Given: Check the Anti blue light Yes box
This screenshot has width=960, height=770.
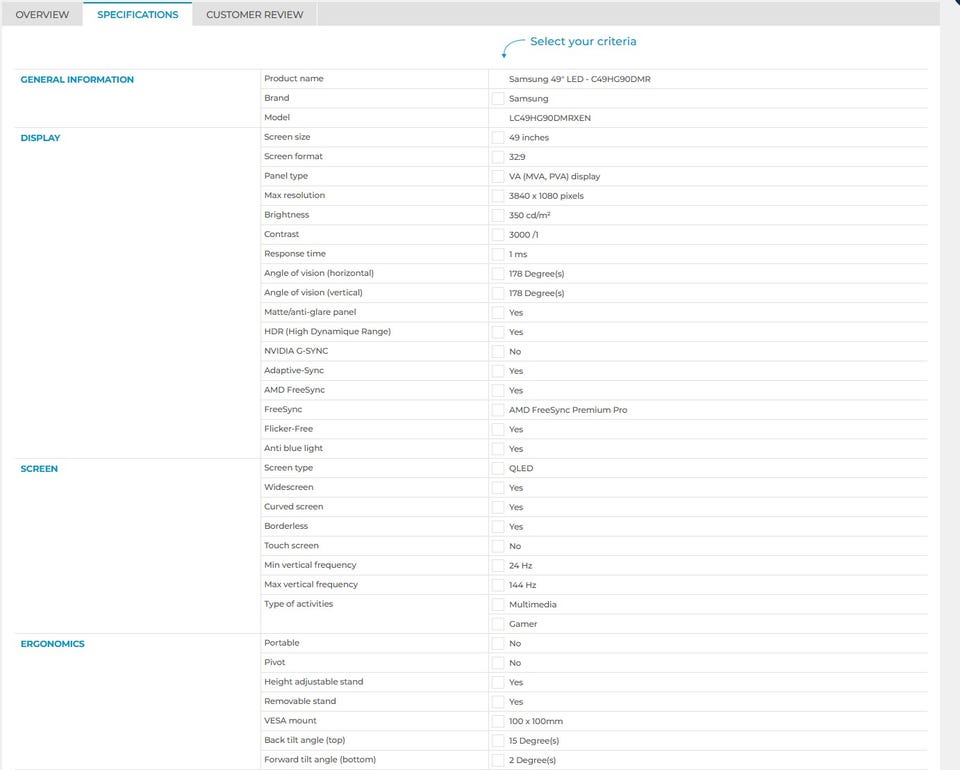Looking at the screenshot, I should (x=498, y=449).
